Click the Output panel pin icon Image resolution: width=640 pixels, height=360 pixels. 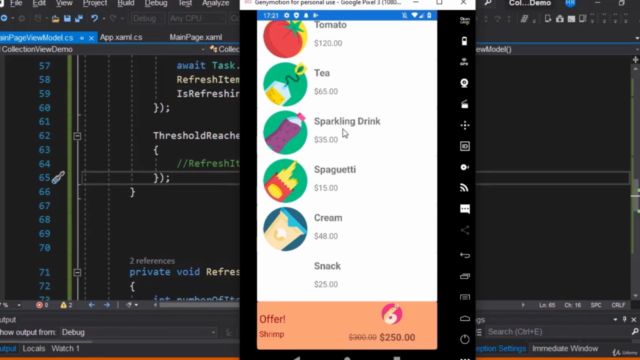(624, 320)
